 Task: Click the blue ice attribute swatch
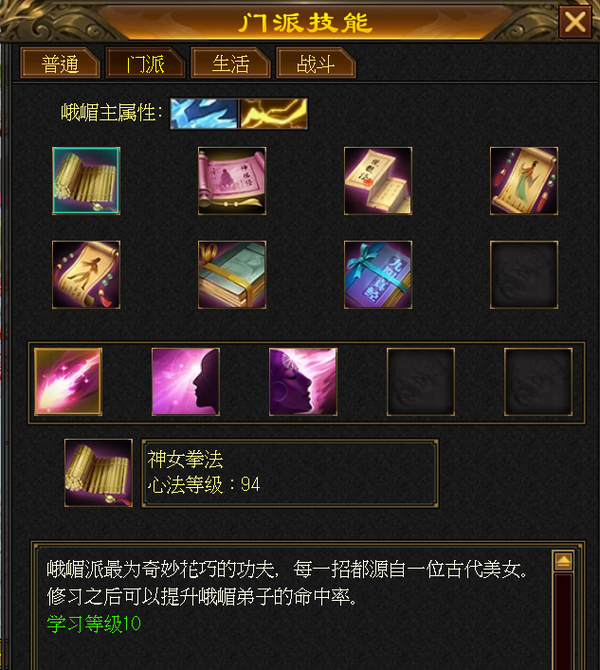[204, 114]
